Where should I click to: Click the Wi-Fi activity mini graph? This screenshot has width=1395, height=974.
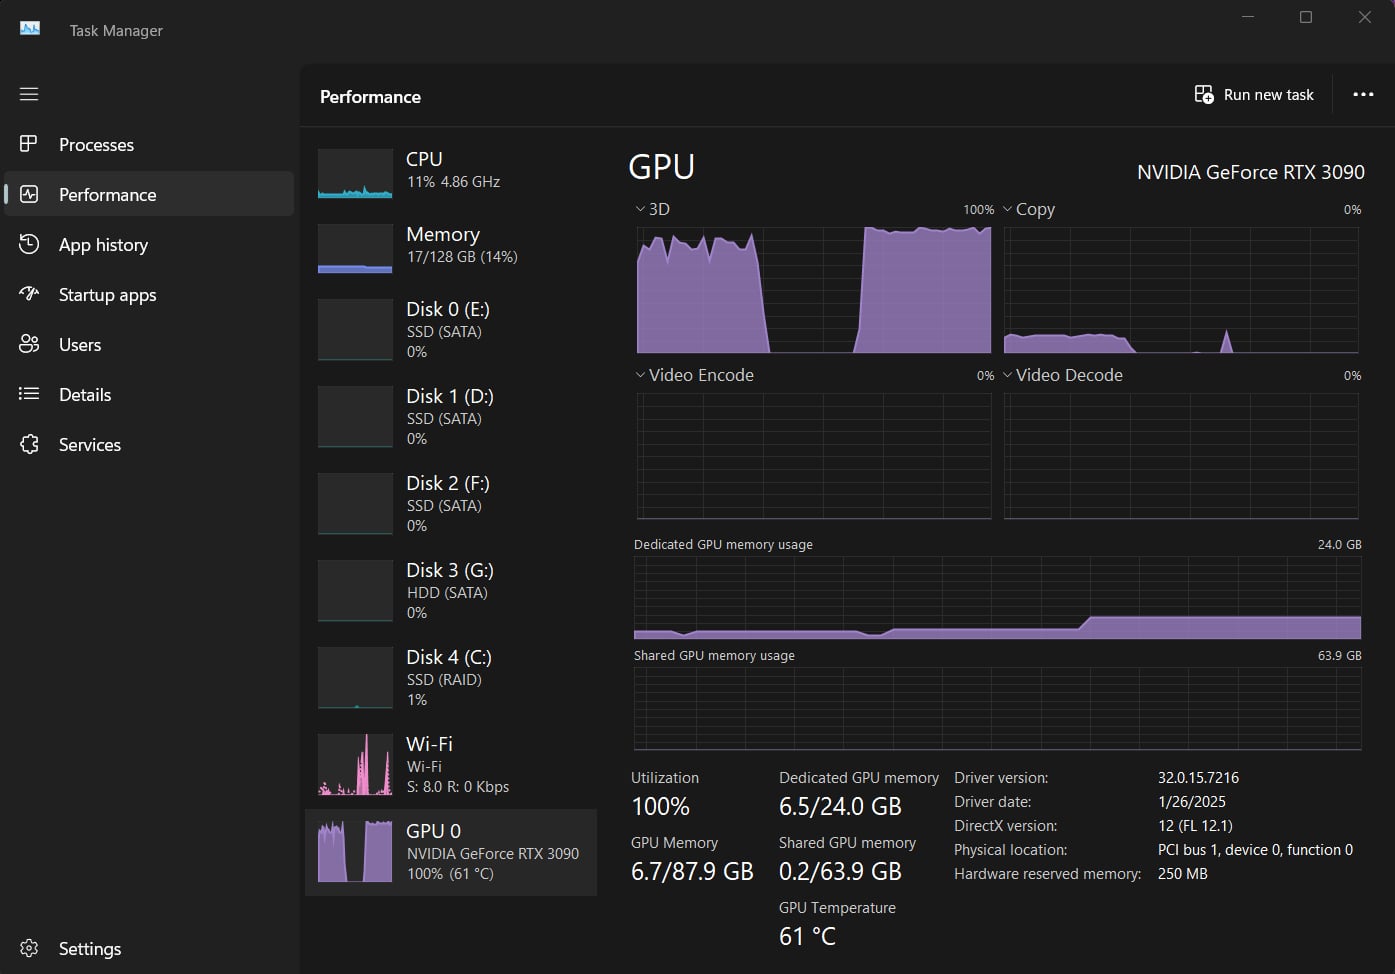(x=355, y=764)
